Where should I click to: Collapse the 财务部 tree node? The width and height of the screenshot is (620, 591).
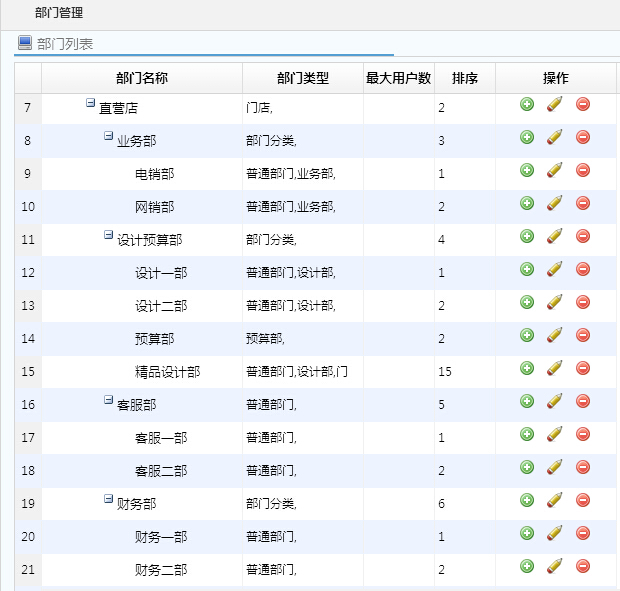(x=109, y=499)
